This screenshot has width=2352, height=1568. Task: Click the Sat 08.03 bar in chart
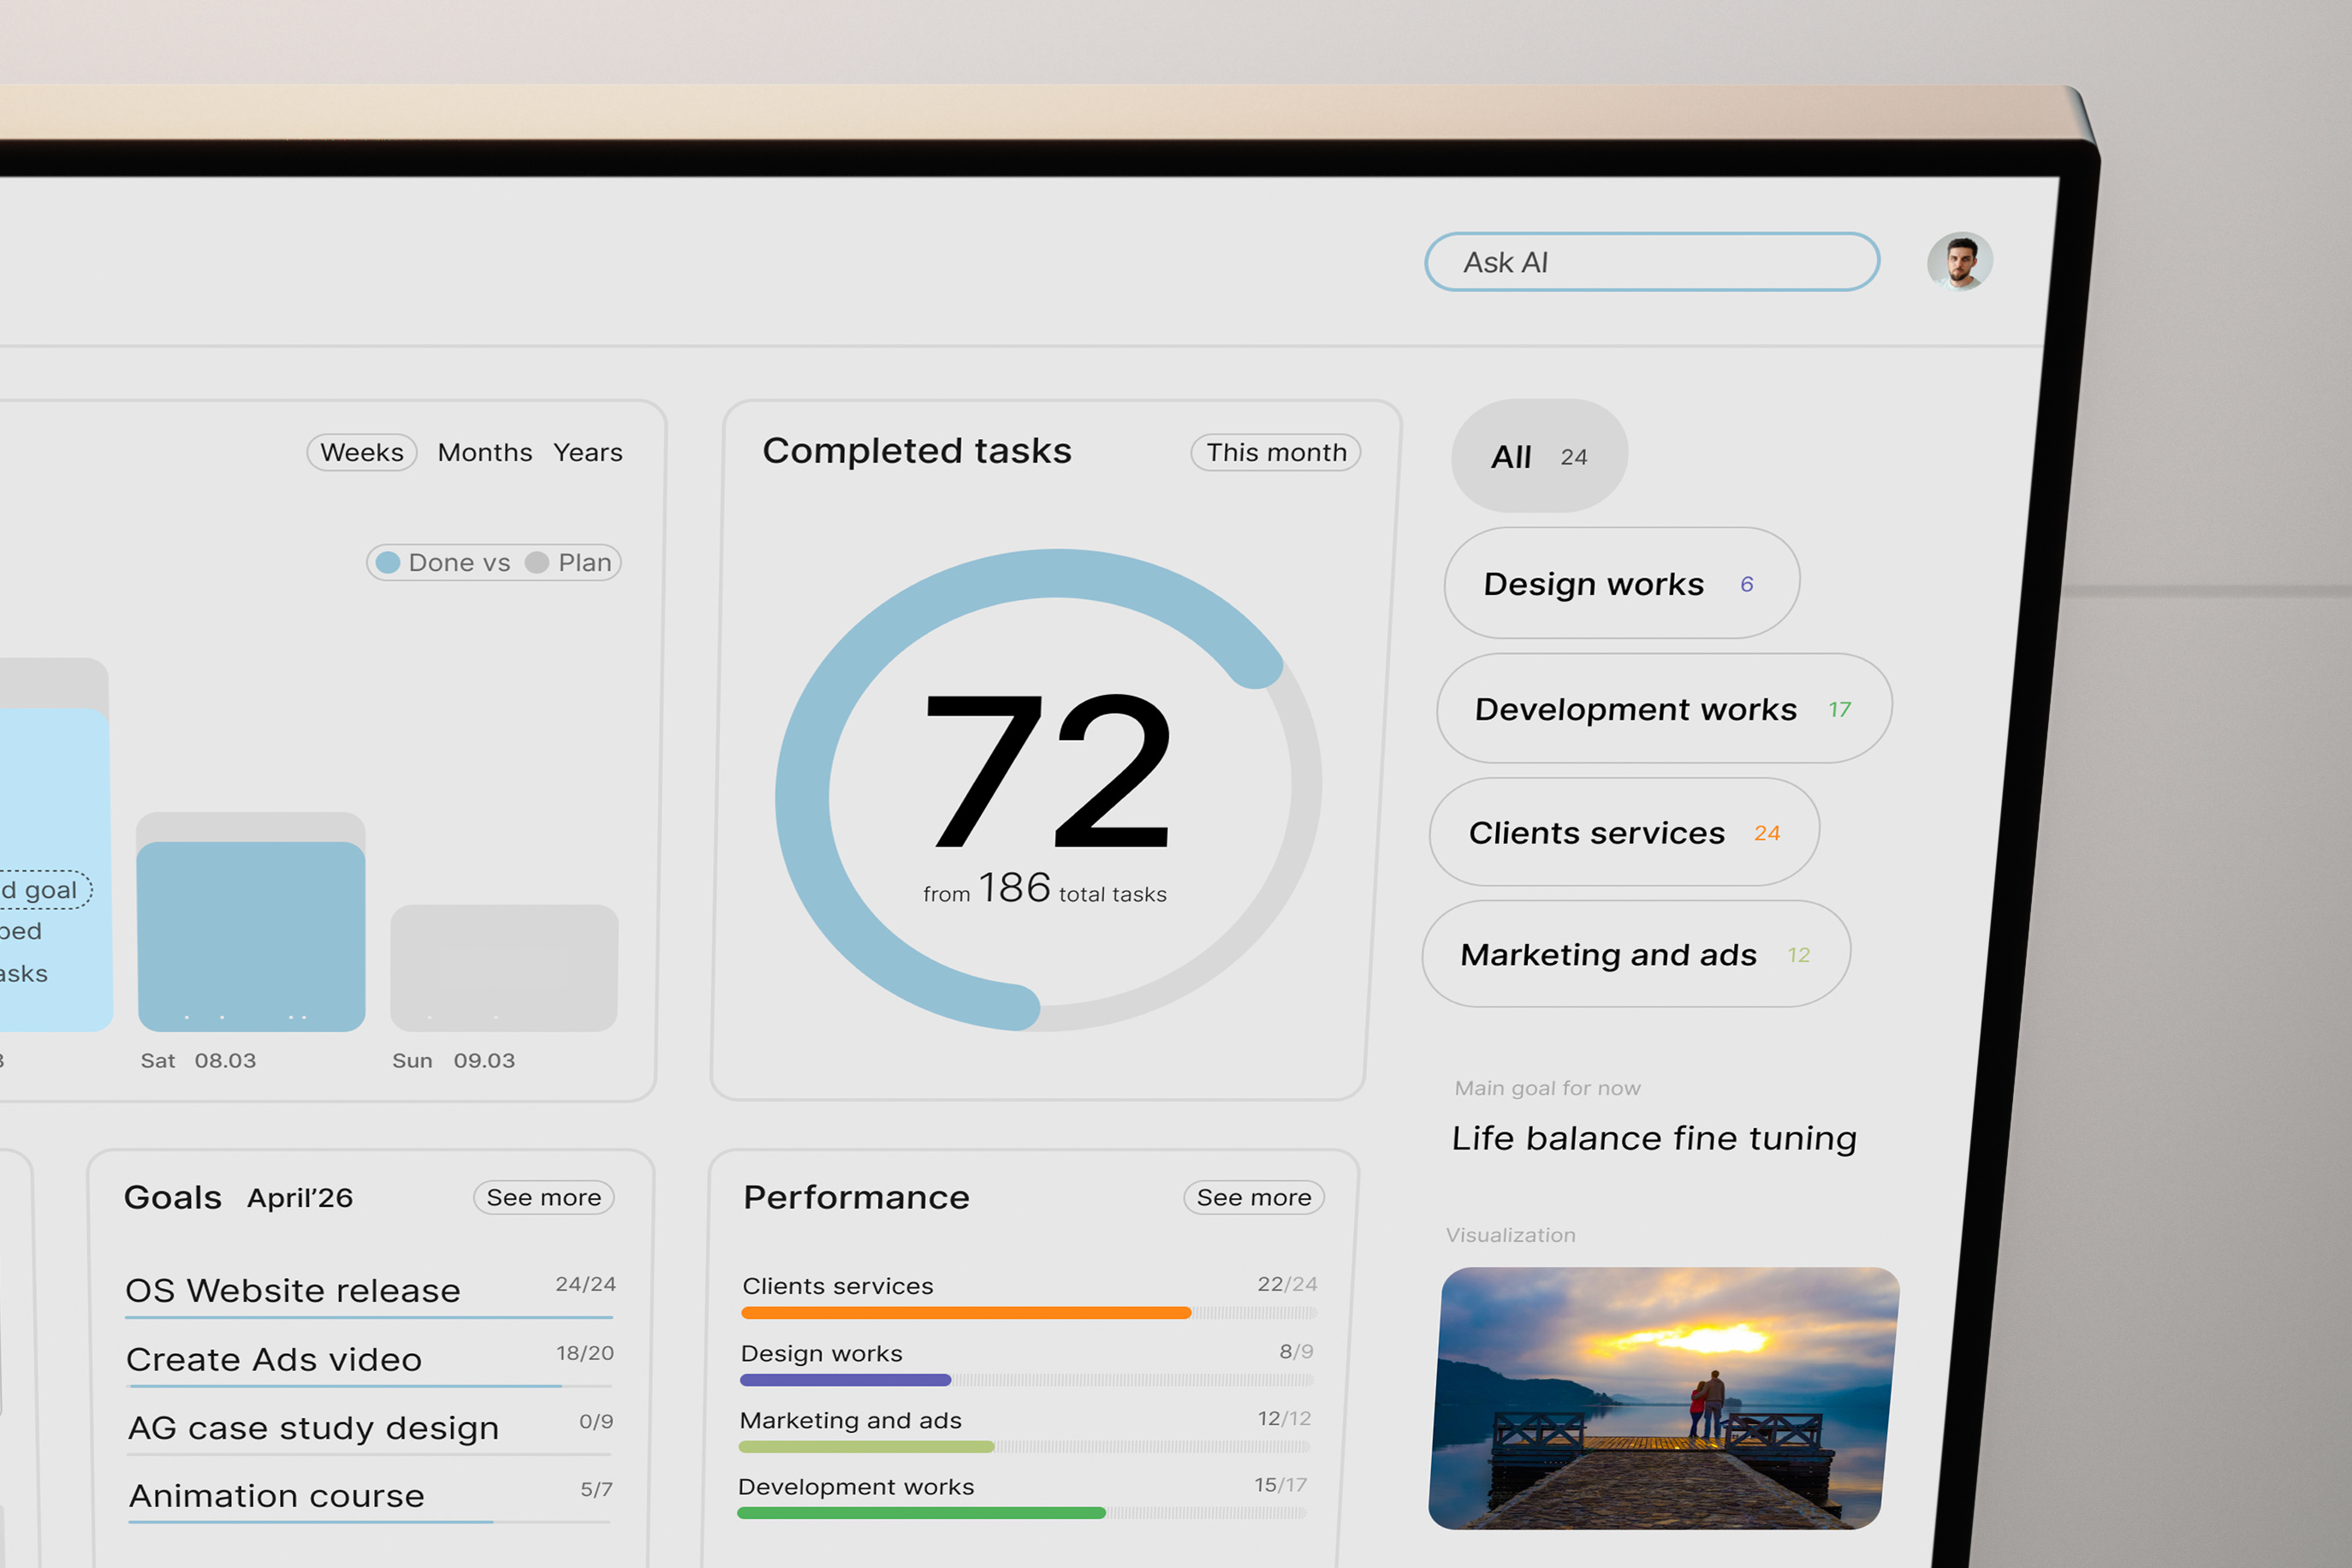[251, 922]
